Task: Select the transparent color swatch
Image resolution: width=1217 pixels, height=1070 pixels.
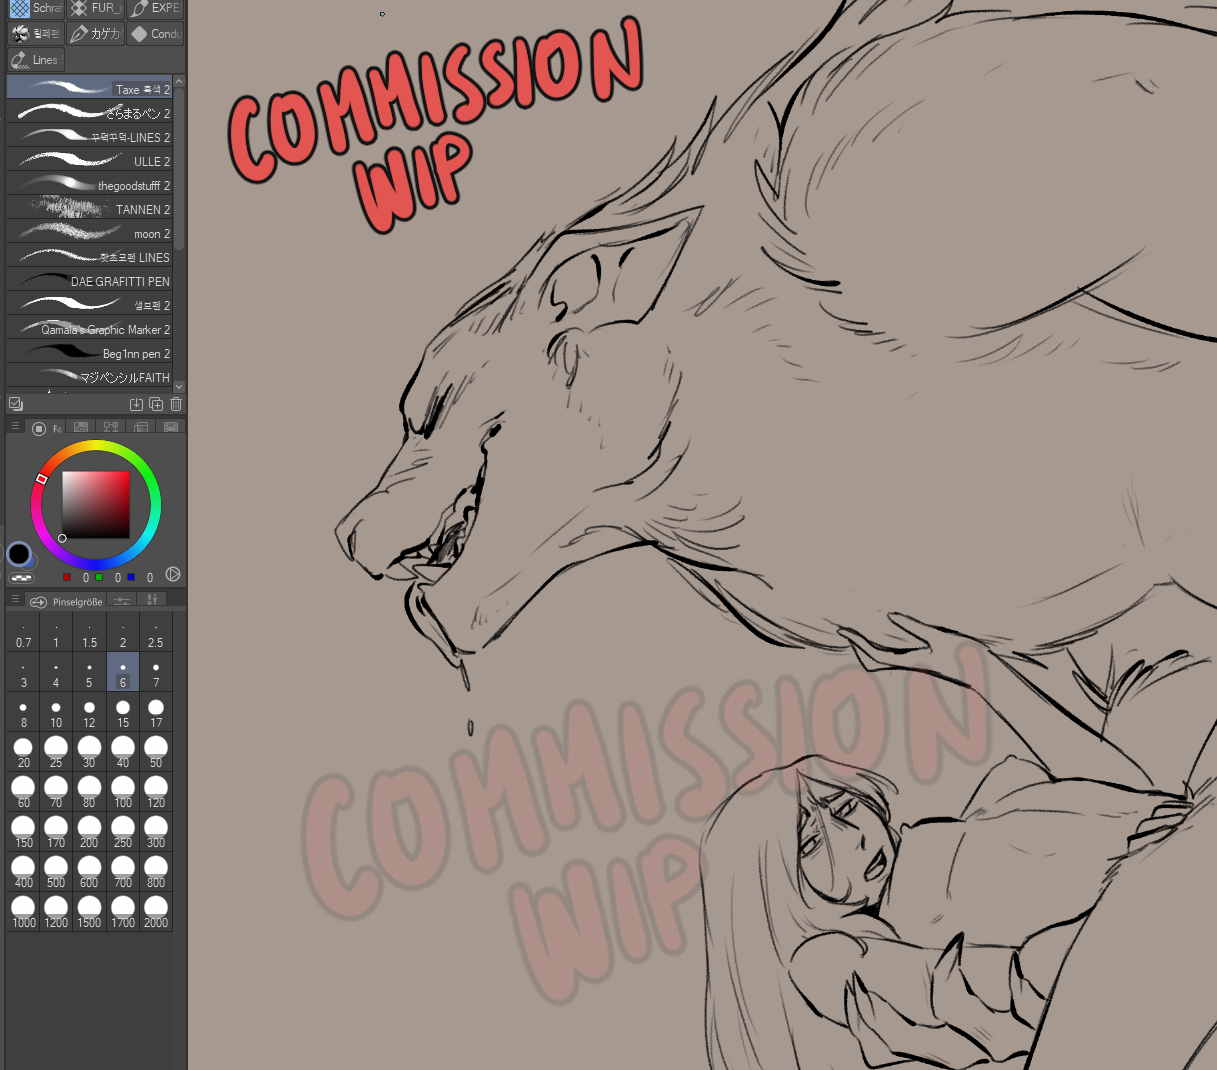Action: coord(21,578)
